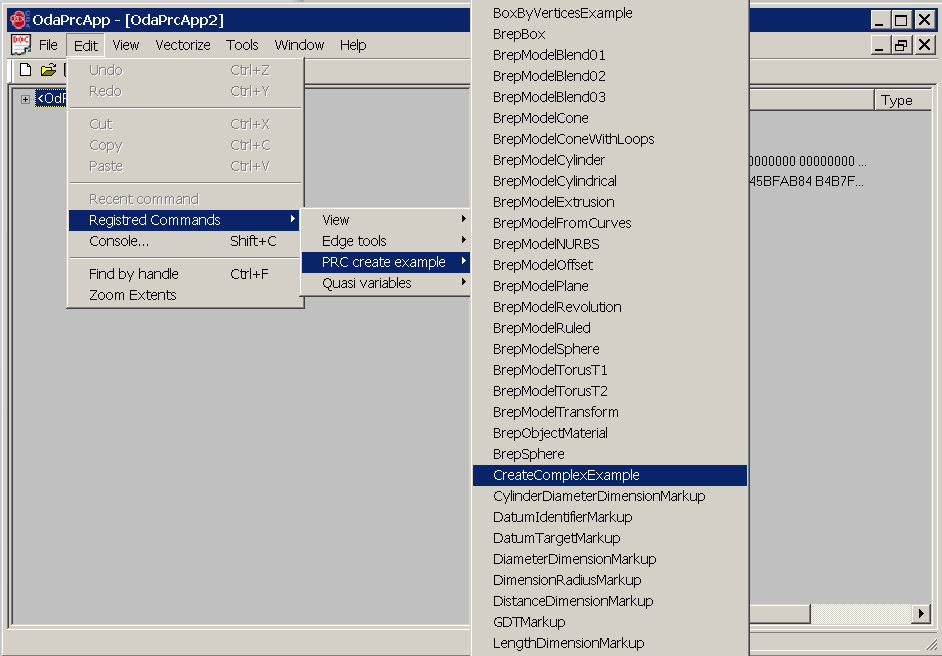Open the Tools menu
Image resolution: width=942 pixels, height=656 pixels.
pos(242,45)
